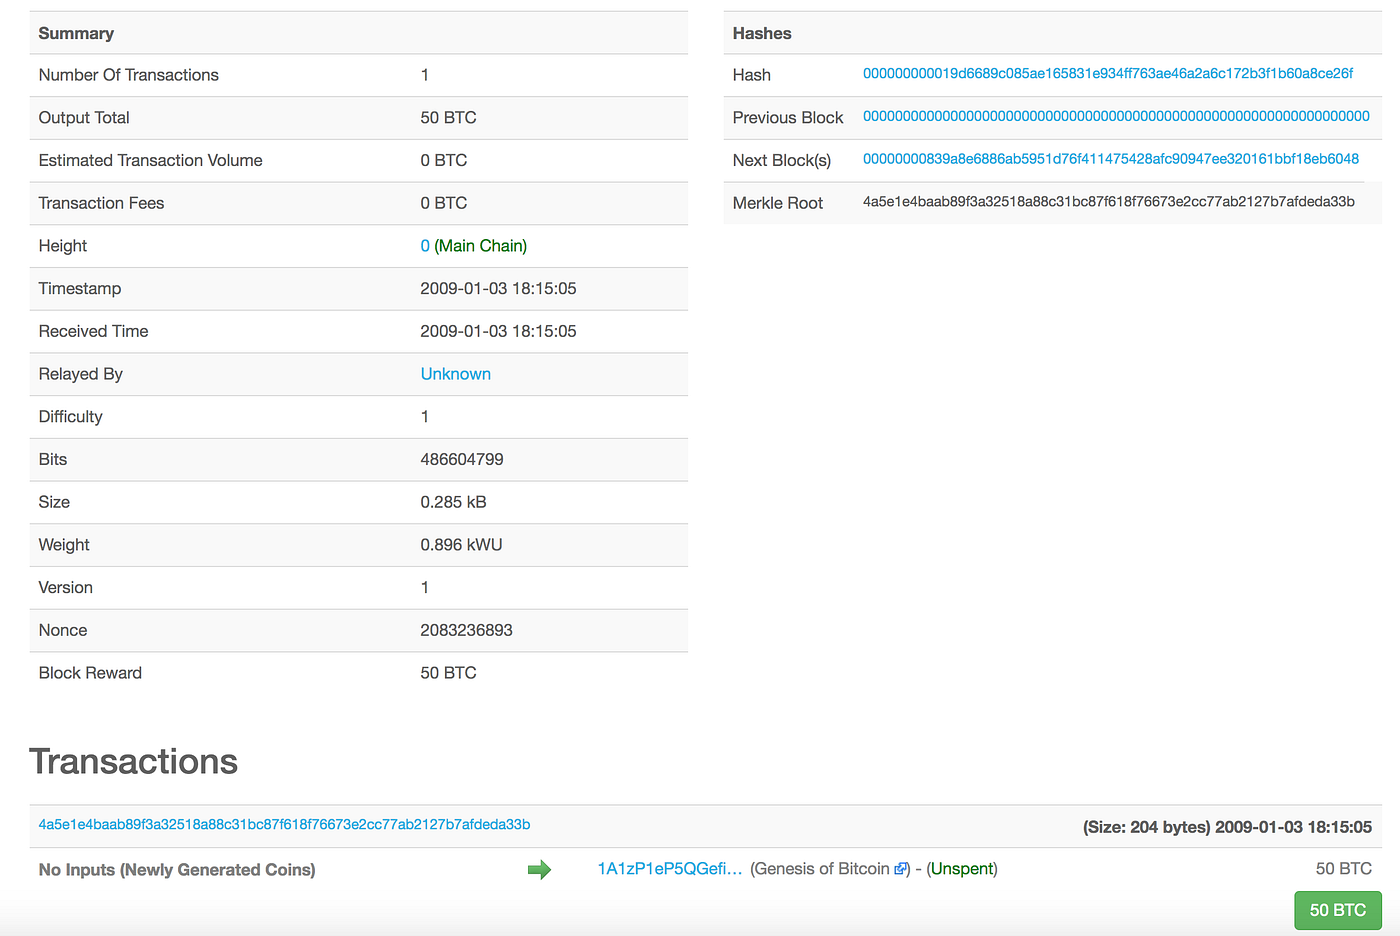Click the Bits value 486604799
Screen dimensions: 1400x936
pyautogui.click(x=462, y=460)
